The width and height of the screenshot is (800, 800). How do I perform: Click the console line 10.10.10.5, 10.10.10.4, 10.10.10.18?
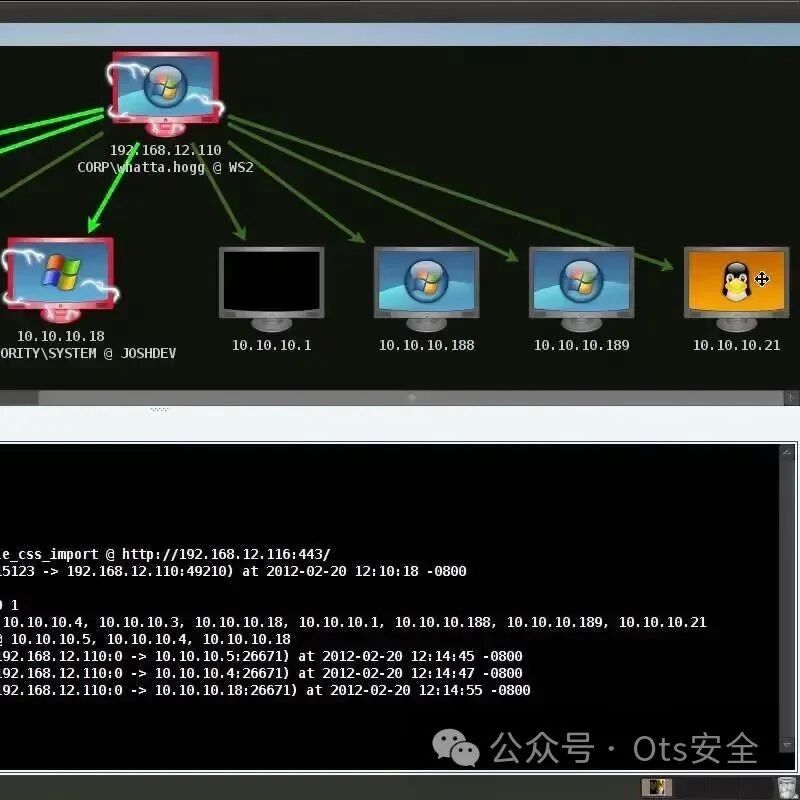point(145,639)
